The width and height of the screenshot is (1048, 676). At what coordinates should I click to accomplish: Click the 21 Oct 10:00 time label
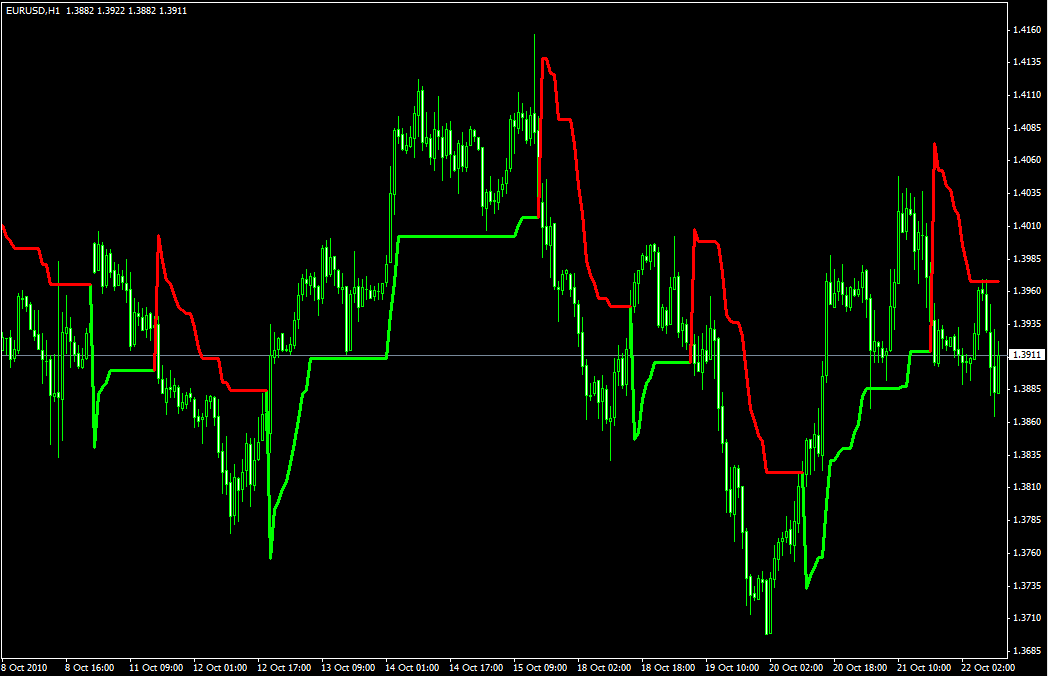coord(924,667)
